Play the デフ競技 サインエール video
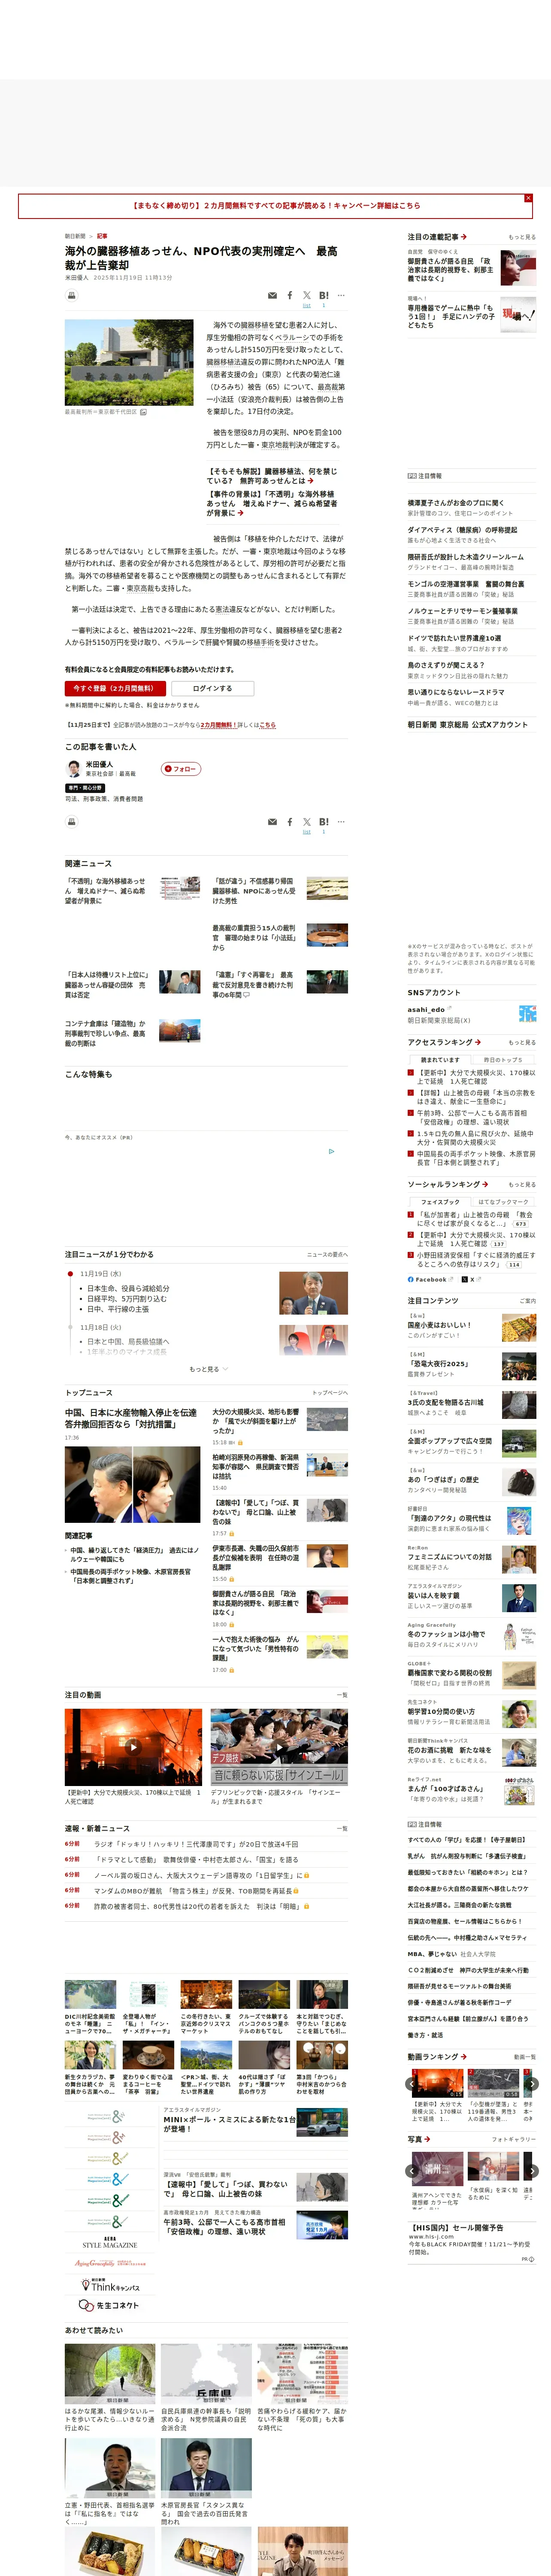 (279, 1747)
